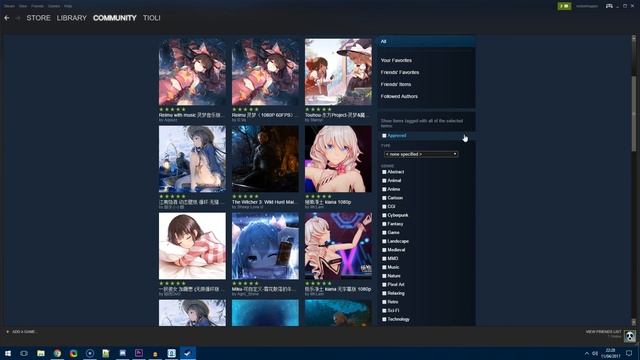
Task: Enable the Cyberpunk filter
Action: tap(384, 215)
